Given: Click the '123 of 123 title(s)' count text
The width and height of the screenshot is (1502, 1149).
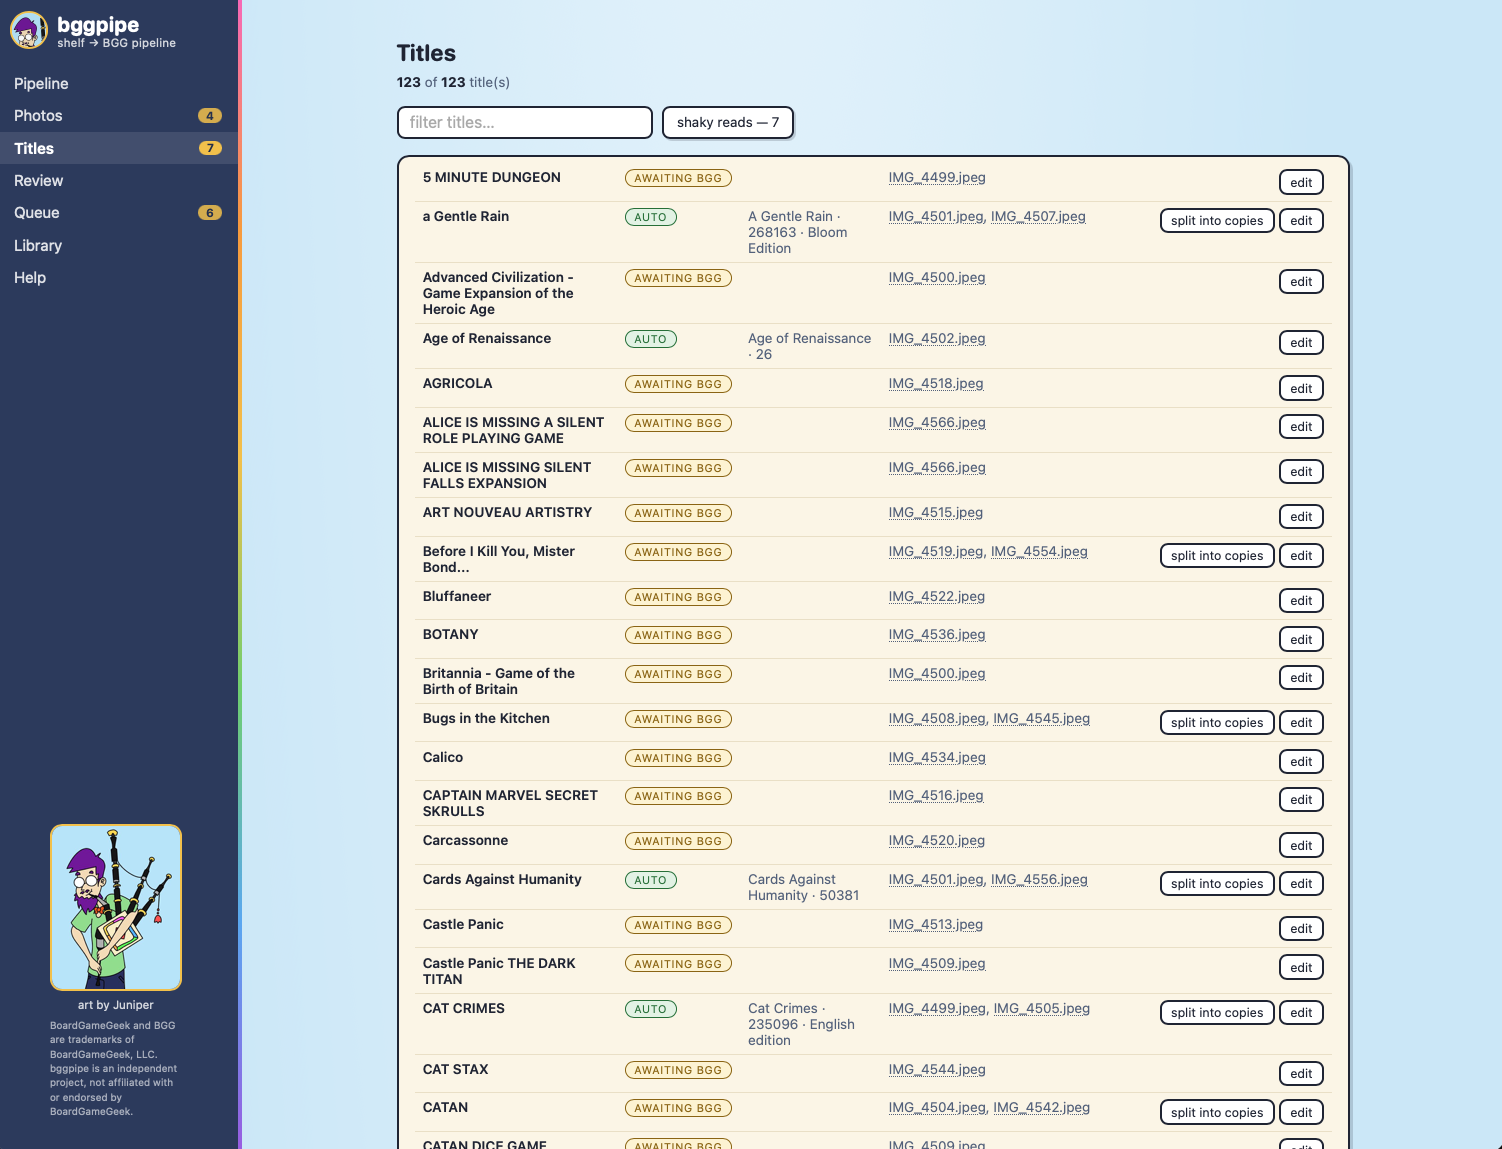Looking at the screenshot, I should pos(453,82).
